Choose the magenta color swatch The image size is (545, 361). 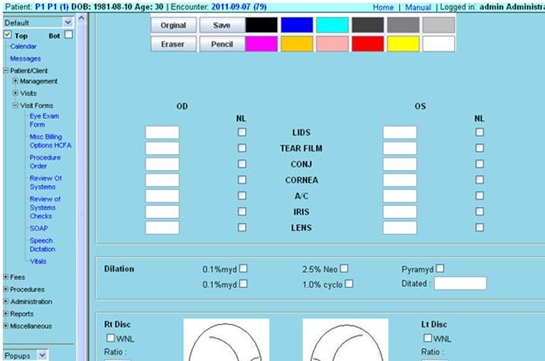pos(261,44)
